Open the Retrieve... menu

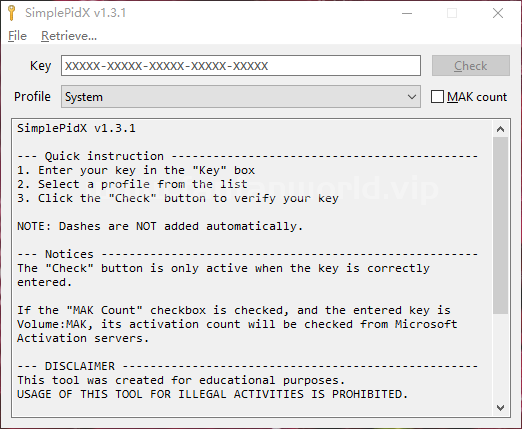[x=69, y=36]
